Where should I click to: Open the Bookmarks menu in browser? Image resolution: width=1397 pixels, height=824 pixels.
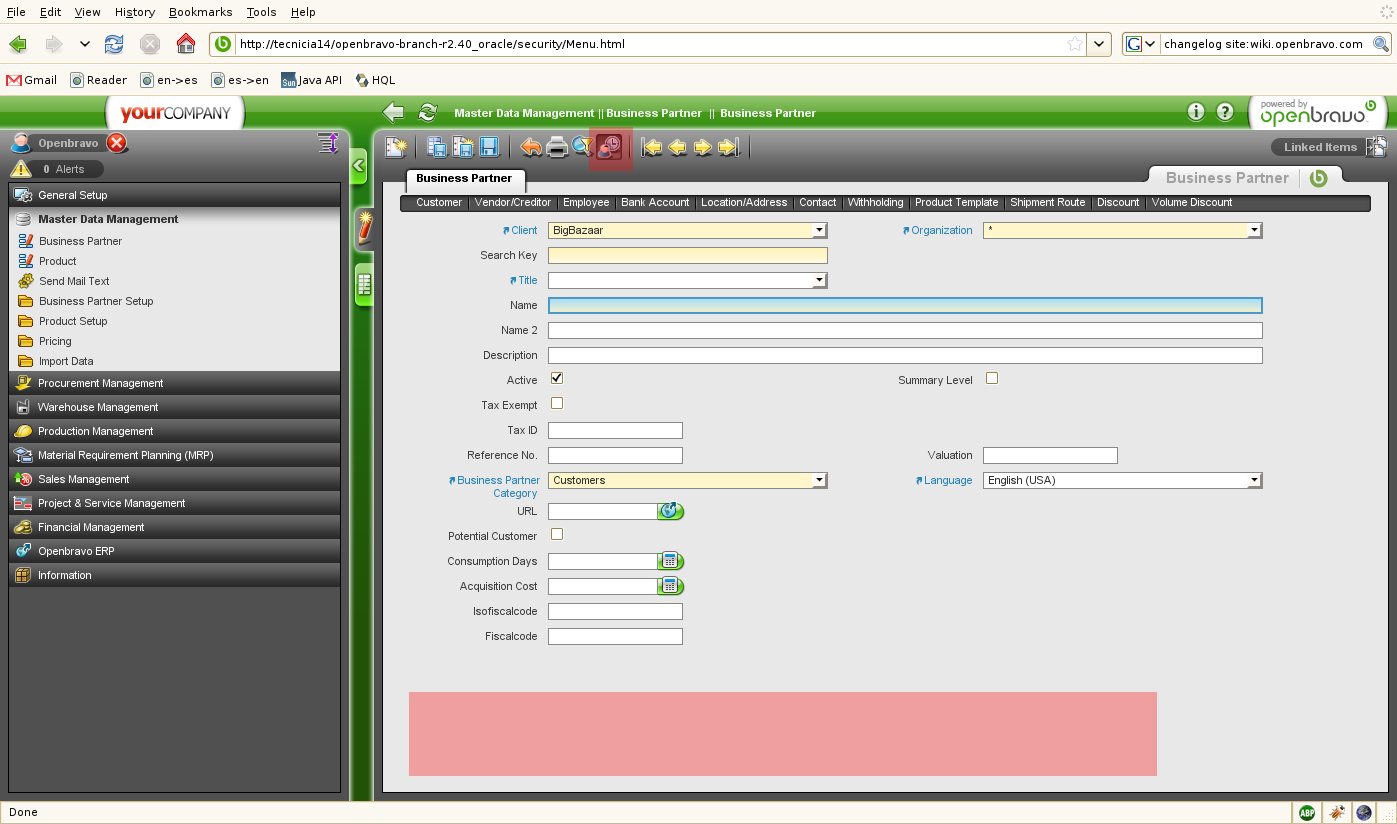coord(200,12)
